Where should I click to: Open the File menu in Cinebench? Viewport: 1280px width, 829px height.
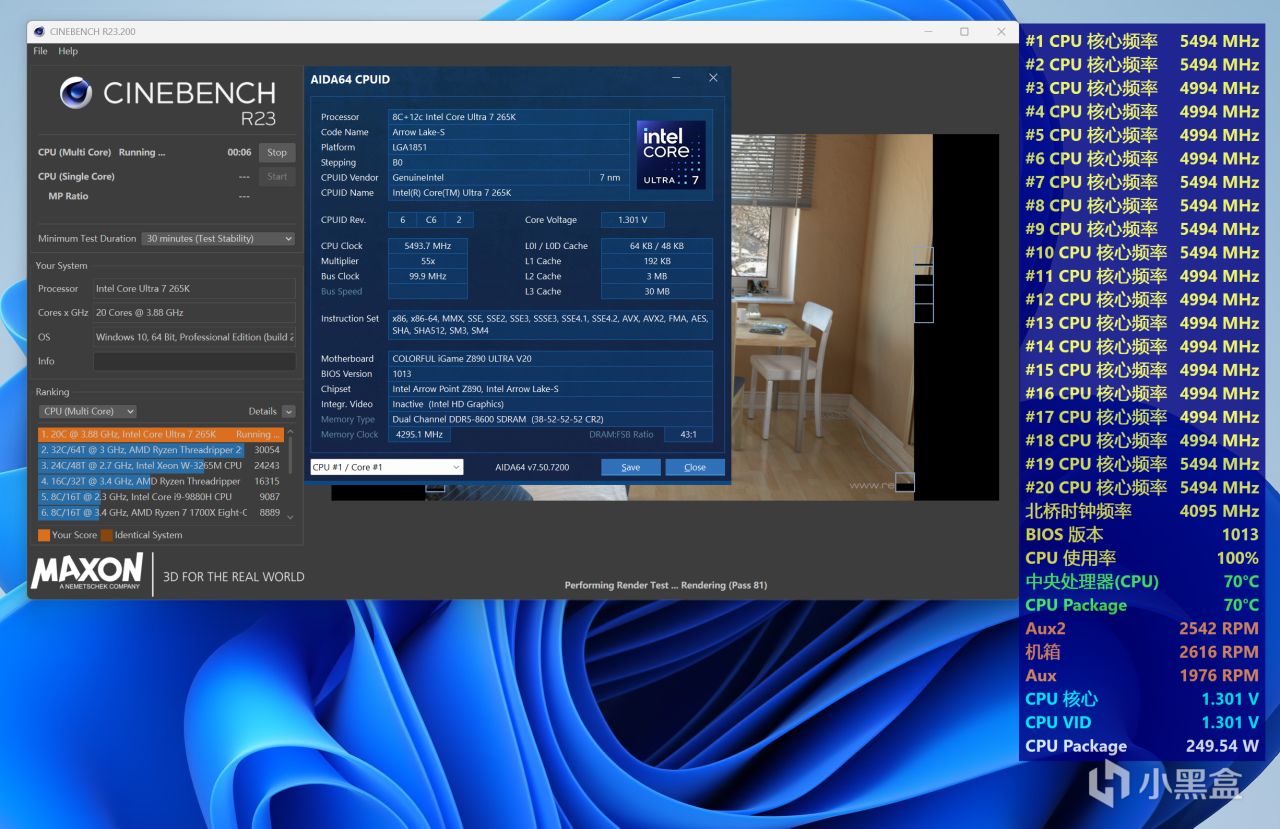[x=40, y=51]
